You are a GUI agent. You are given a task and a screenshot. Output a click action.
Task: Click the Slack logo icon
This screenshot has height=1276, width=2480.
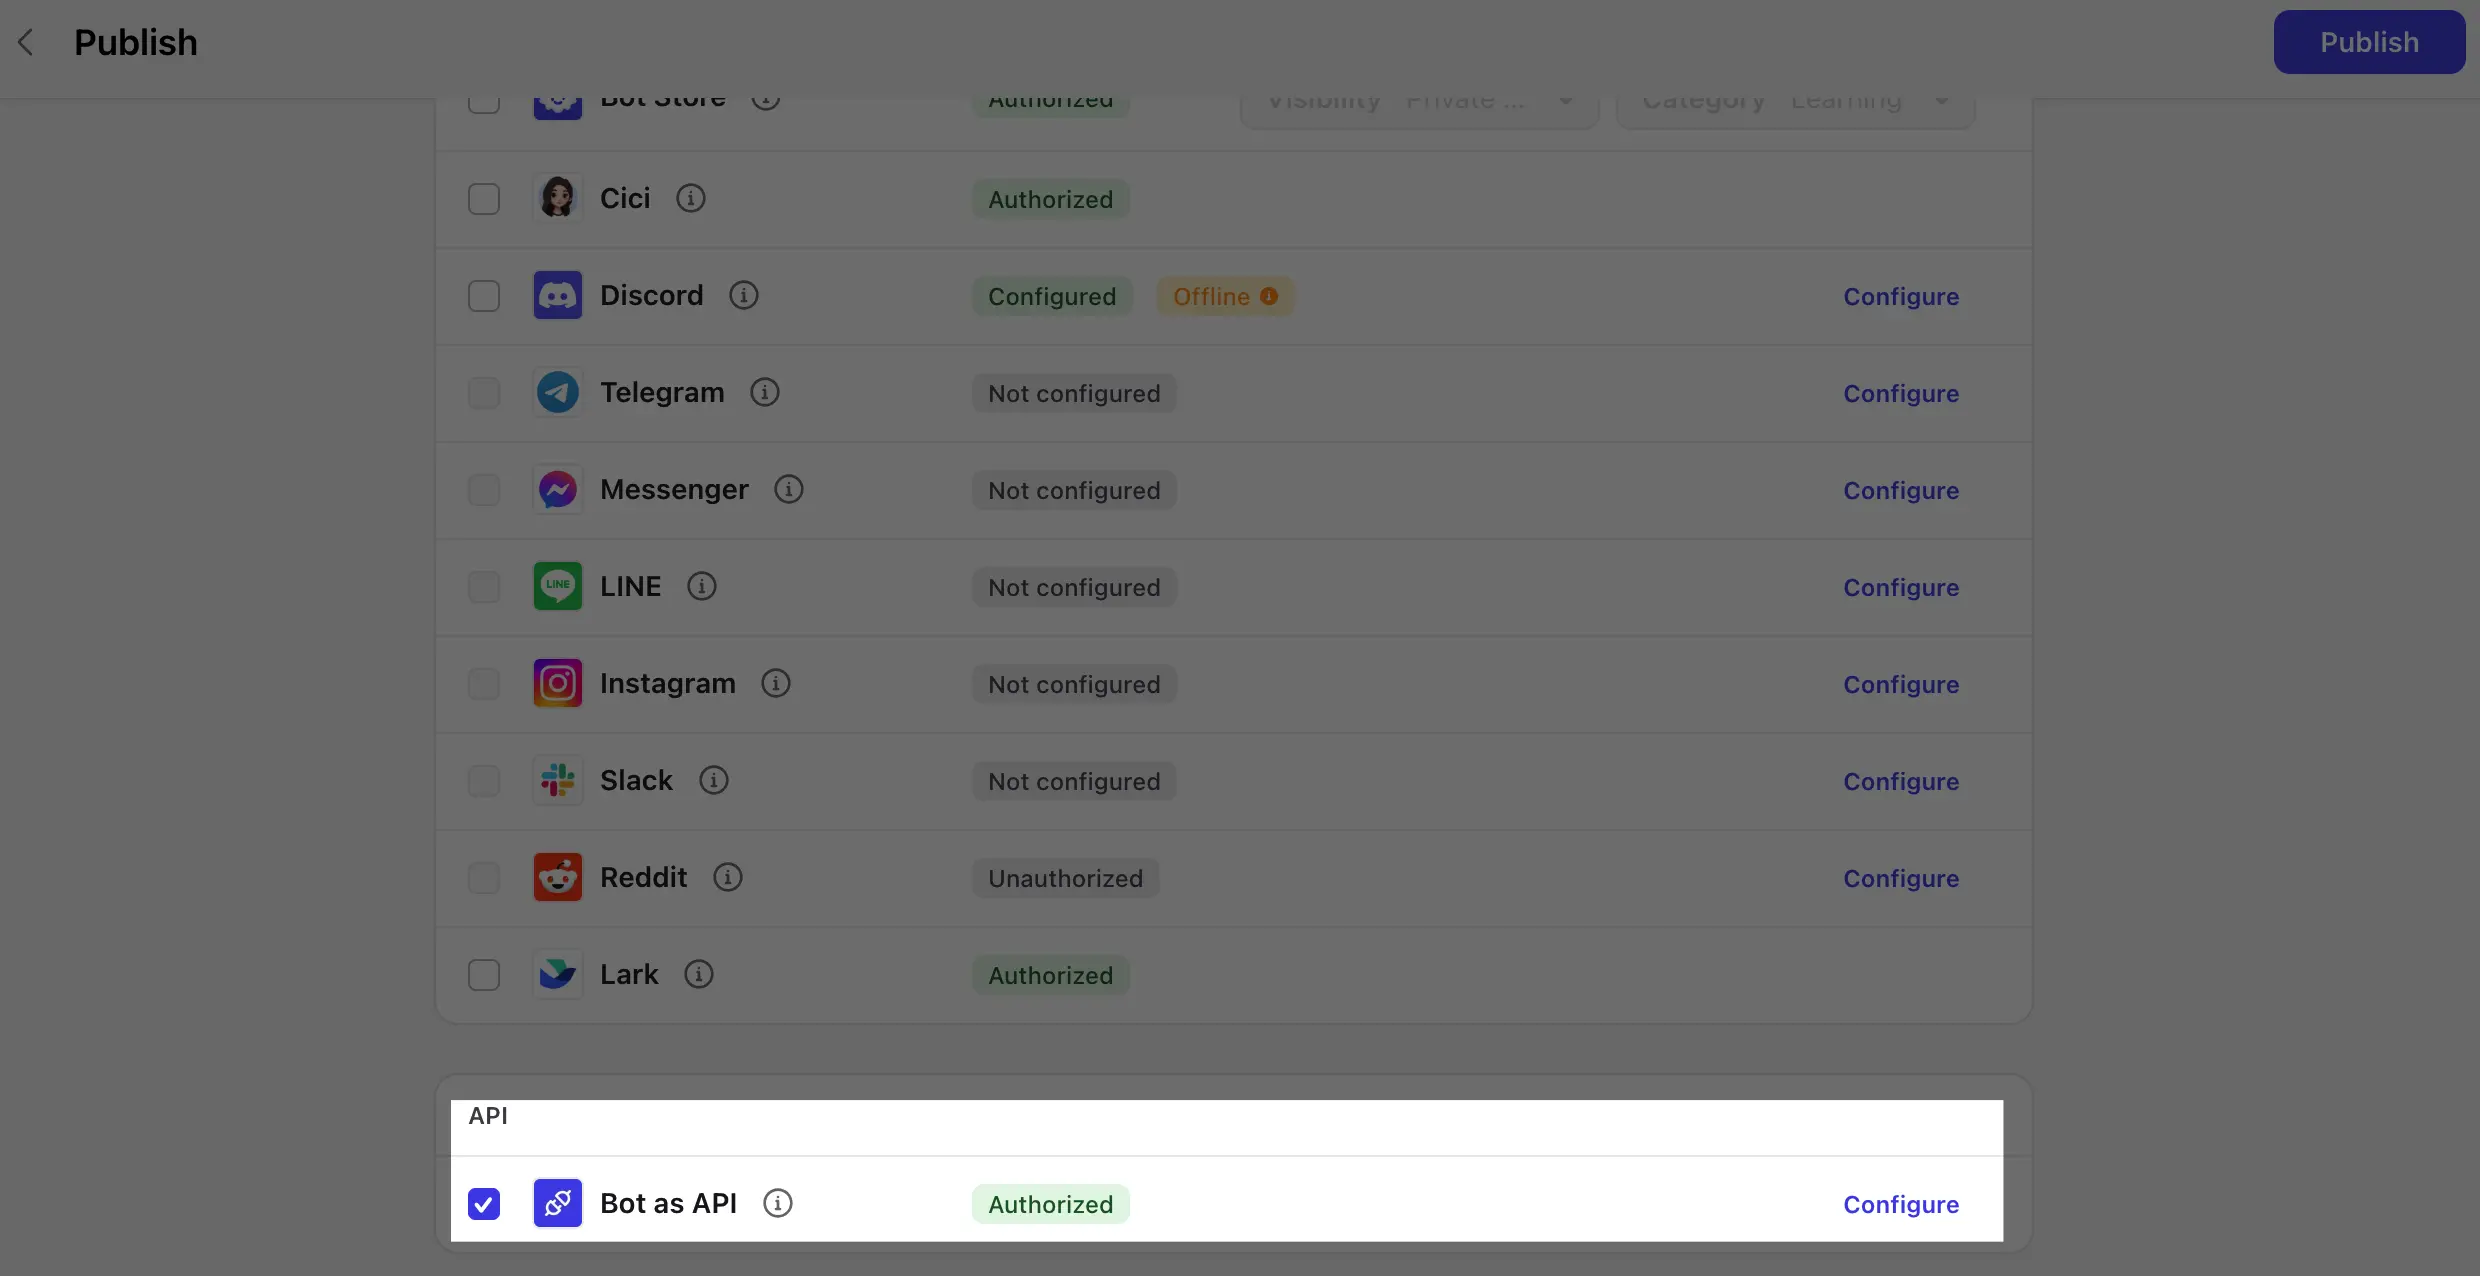click(557, 780)
